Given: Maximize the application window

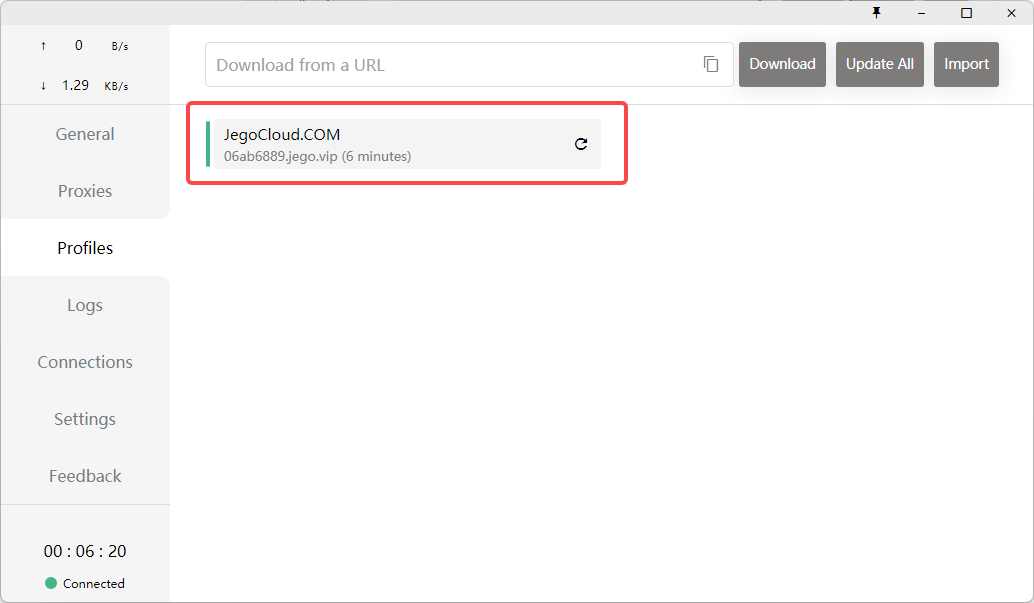Looking at the screenshot, I should [x=966, y=13].
